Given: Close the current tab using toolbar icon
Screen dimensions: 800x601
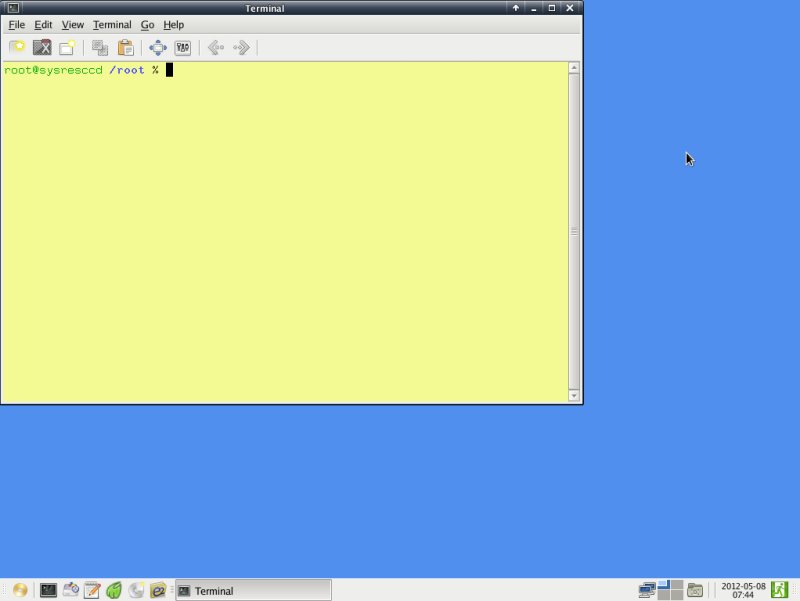Looking at the screenshot, I should coord(42,47).
